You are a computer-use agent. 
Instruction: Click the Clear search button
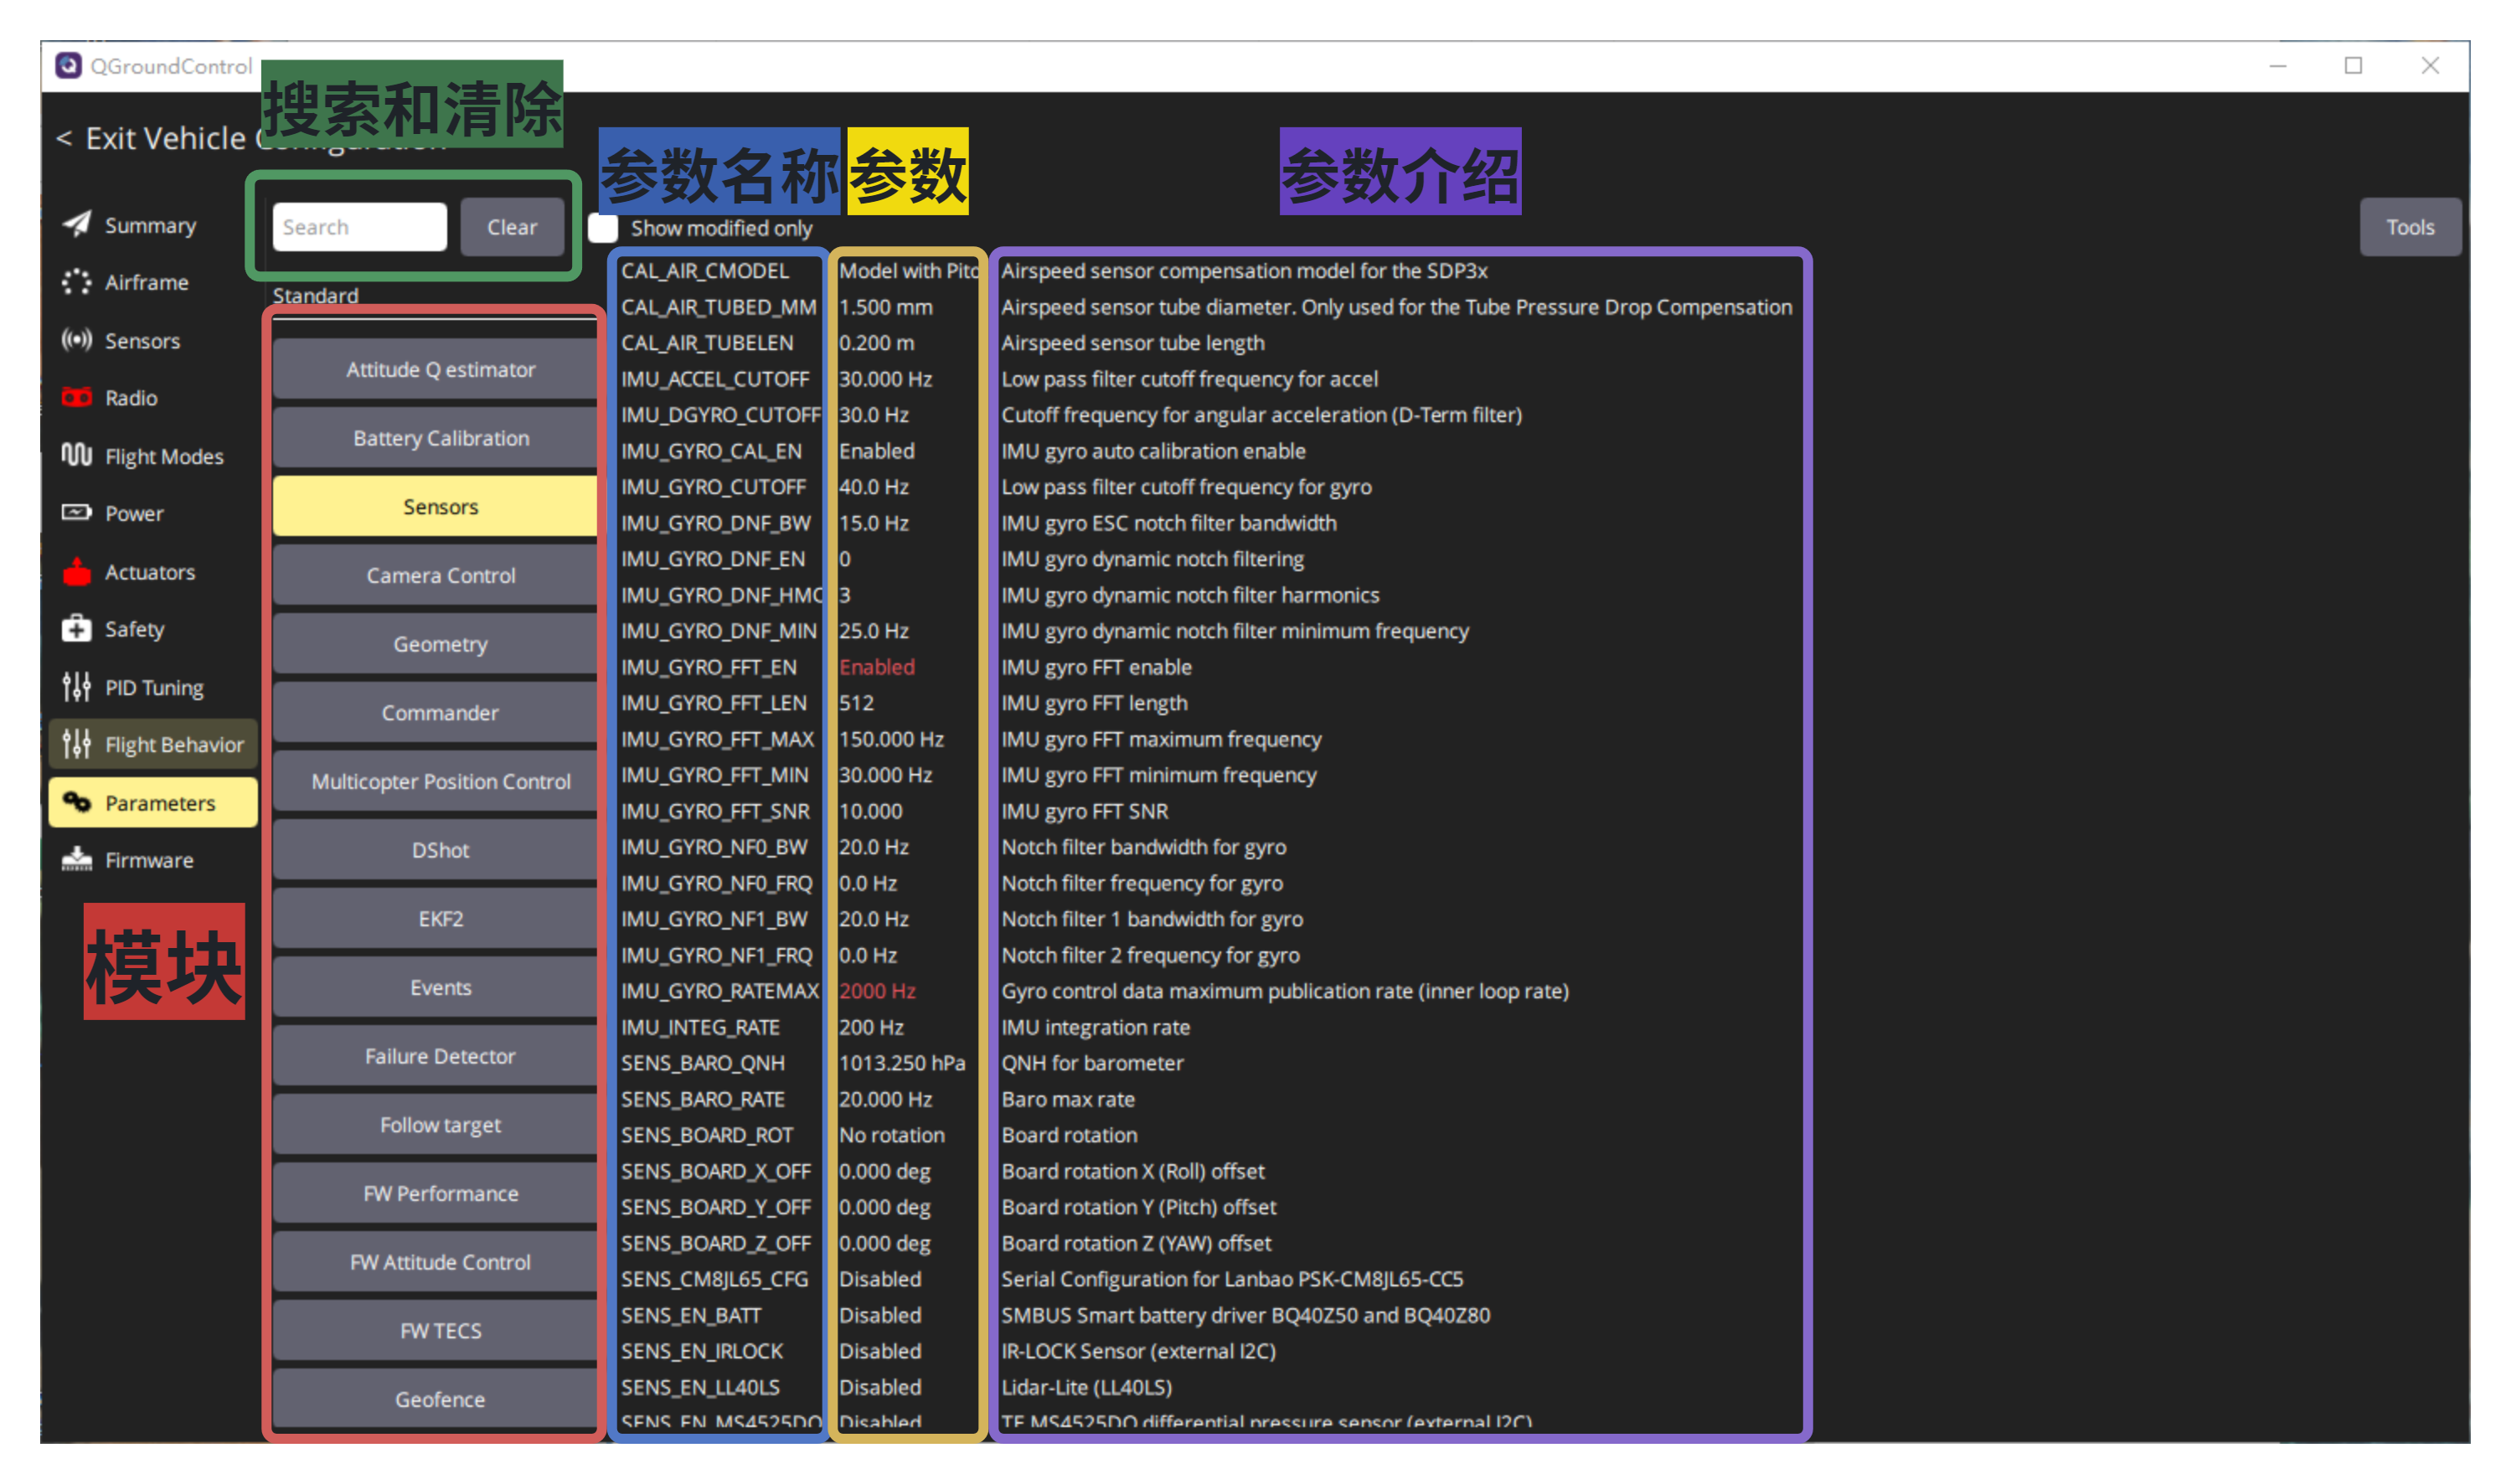[x=512, y=227]
